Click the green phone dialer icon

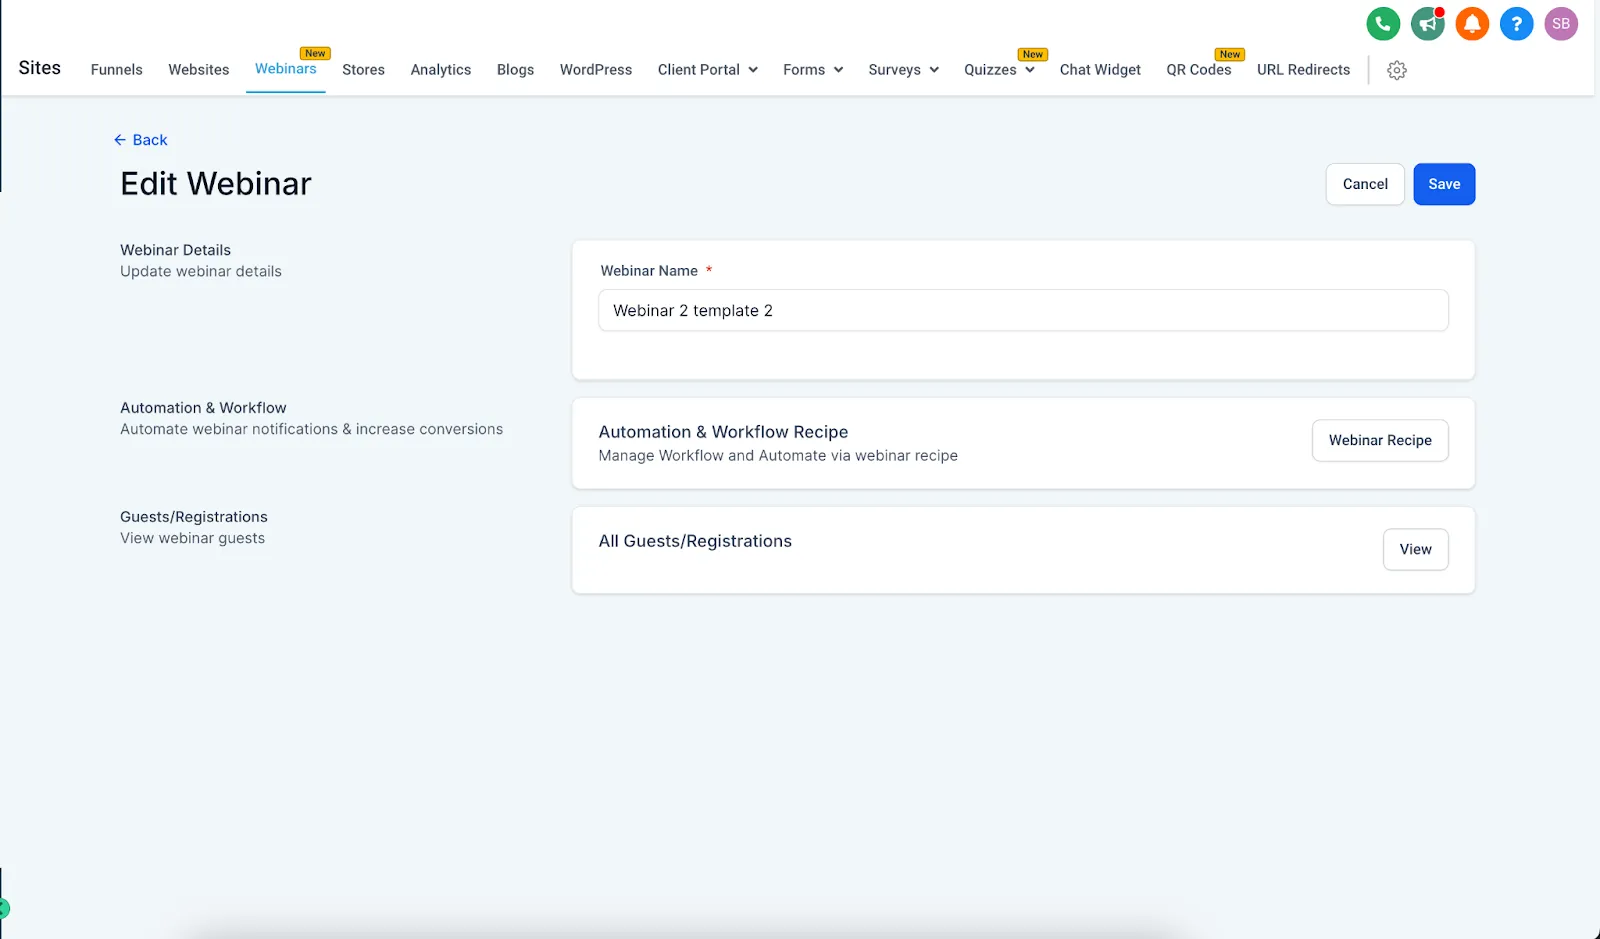pos(1383,24)
